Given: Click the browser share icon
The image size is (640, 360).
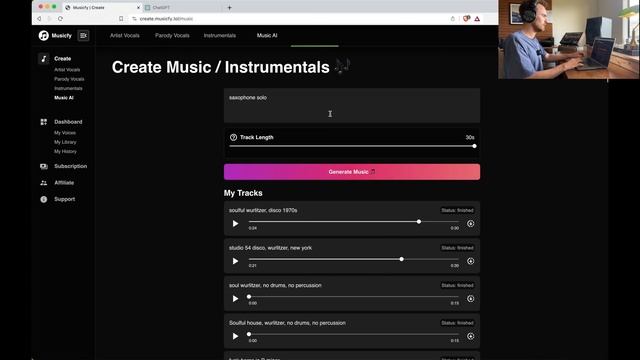Looking at the screenshot, I should pyautogui.click(x=453, y=19).
